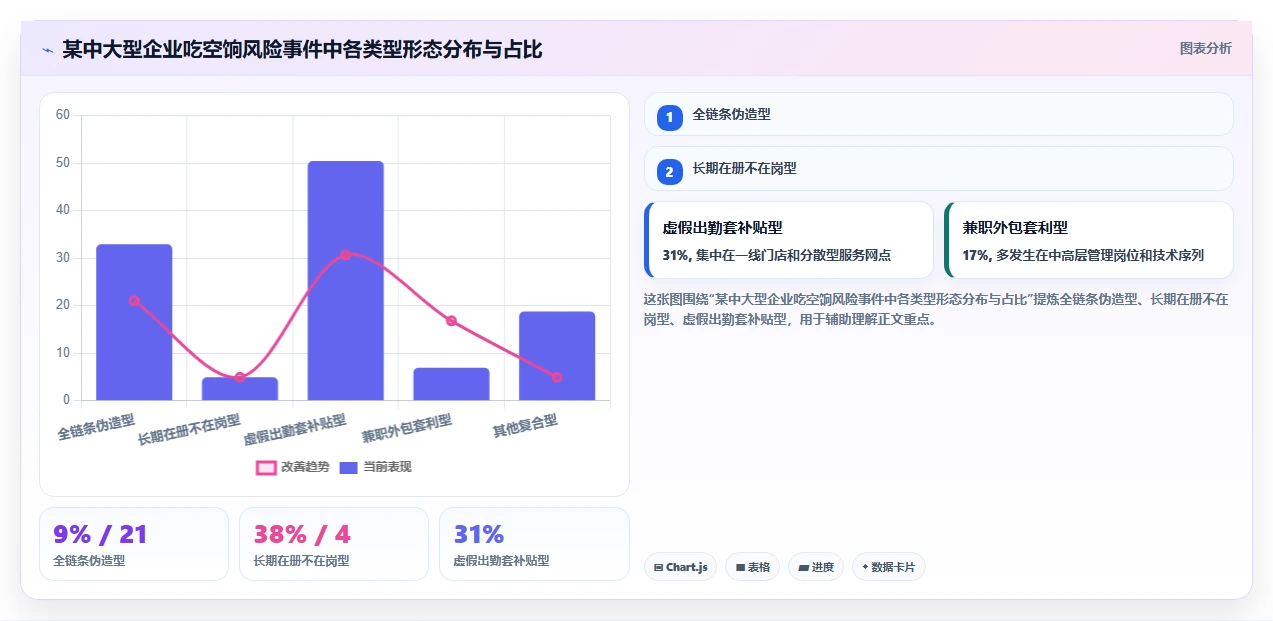Click the 兼职外包套利型 bar in chart

(x=451, y=384)
